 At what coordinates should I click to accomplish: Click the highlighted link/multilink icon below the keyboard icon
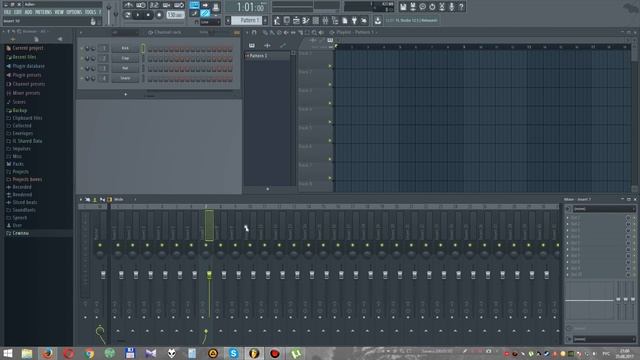[x=205, y=14]
